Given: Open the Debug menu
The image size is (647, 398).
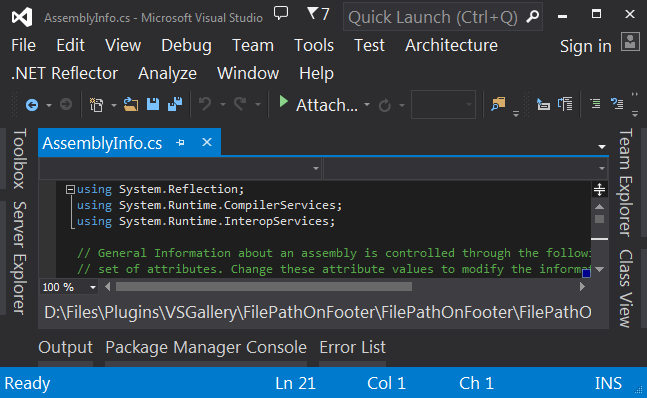Looking at the screenshot, I should coord(186,45).
